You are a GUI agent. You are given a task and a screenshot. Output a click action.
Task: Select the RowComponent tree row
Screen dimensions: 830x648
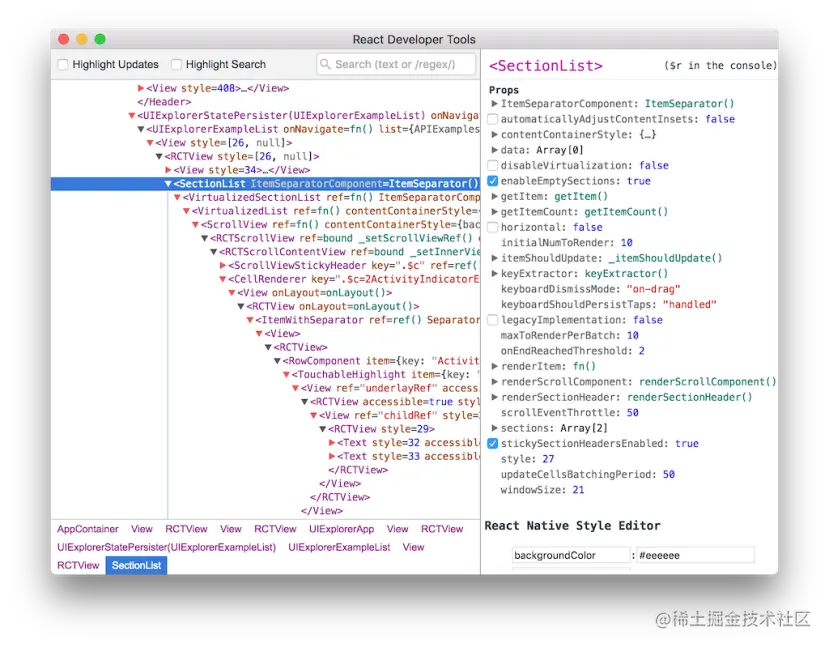point(265,361)
